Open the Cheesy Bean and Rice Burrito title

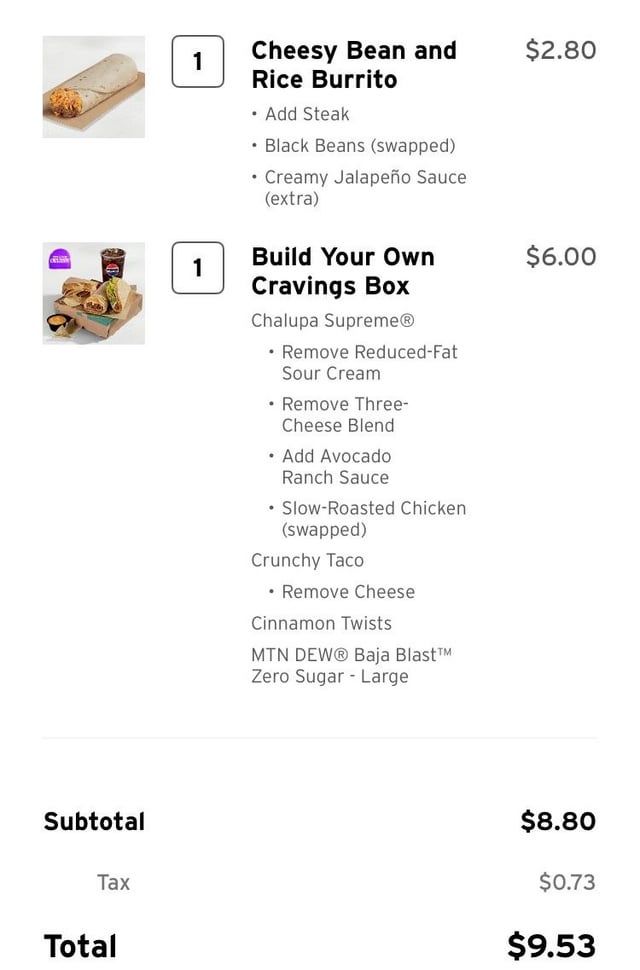coord(353,65)
